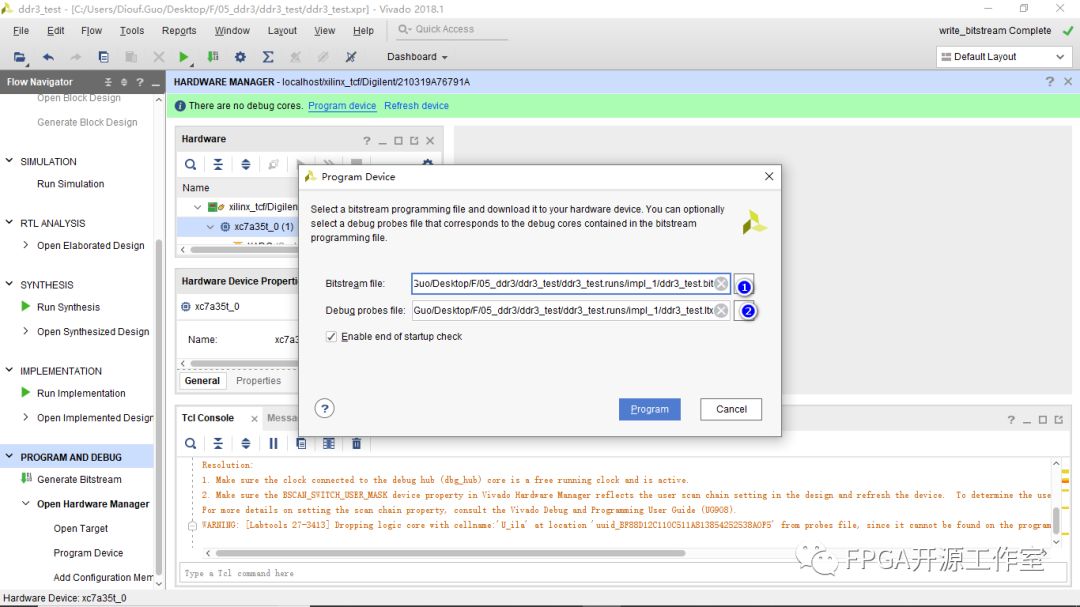Viewport: 1080px width, 607px height.
Task: Click the Run green arrow in the main toolbar
Action: coord(184,57)
